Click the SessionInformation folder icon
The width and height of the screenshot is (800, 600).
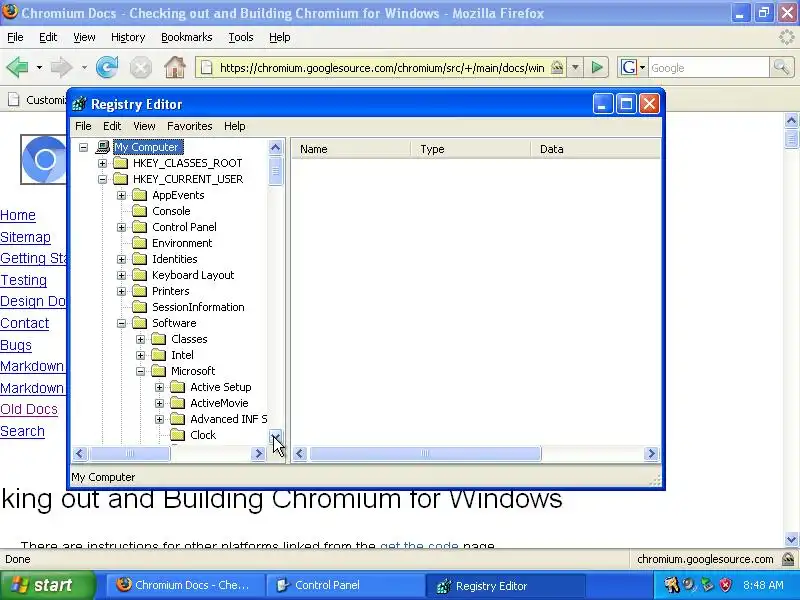tap(140, 307)
